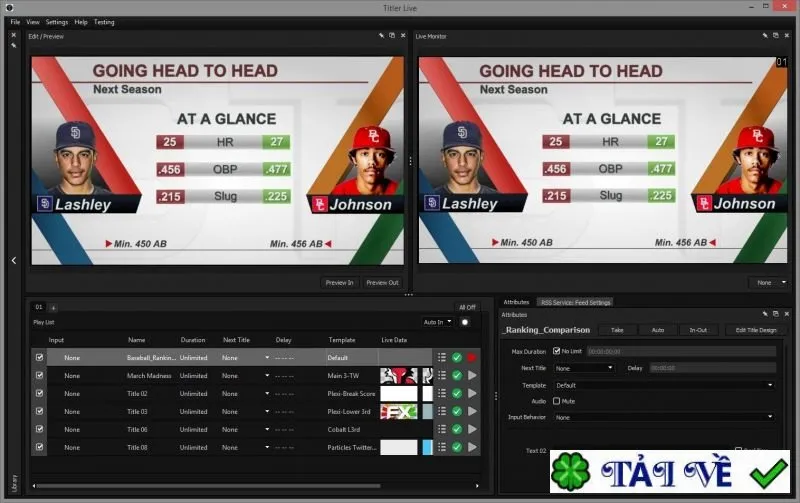This screenshot has height=503, width=800.
Task: Open Next Title dropdown for Title 02 row
Action: (x=267, y=393)
